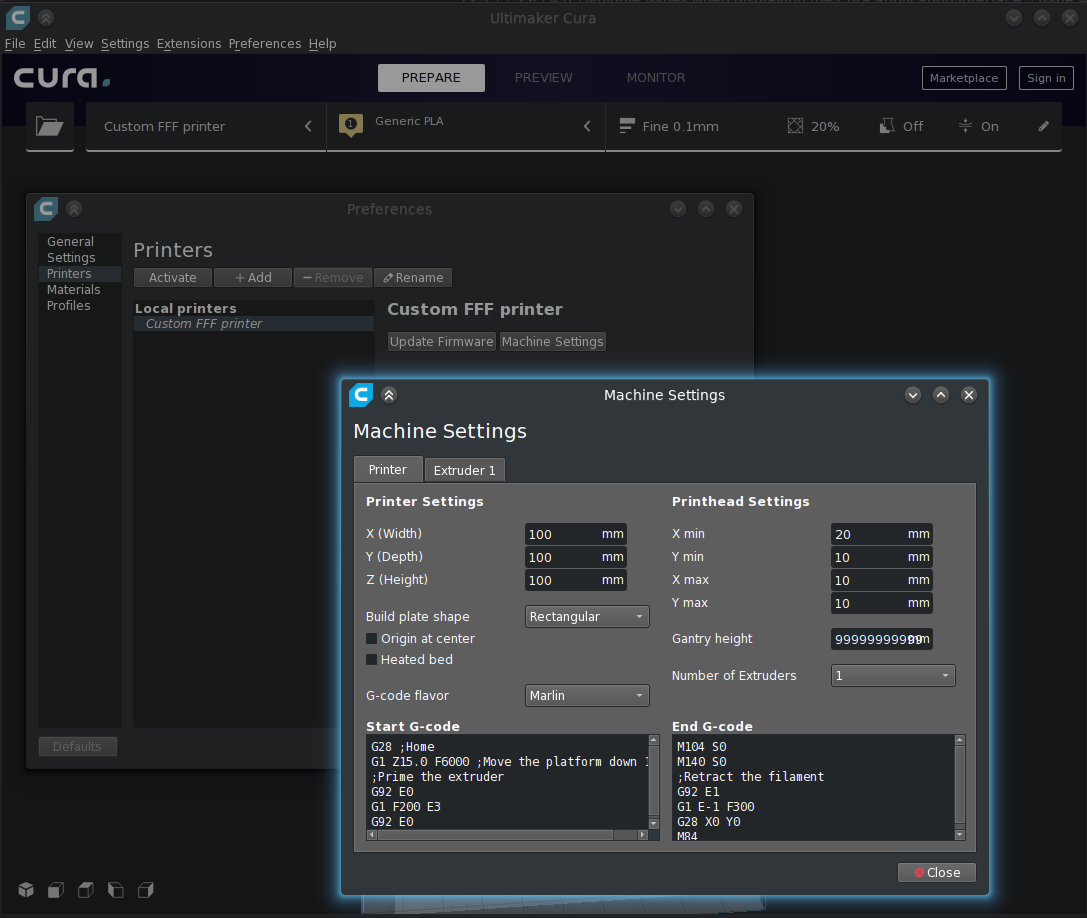This screenshot has width=1087, height=918.
Task: Switch to Extruder 1 tab
Action: point(464,470)
